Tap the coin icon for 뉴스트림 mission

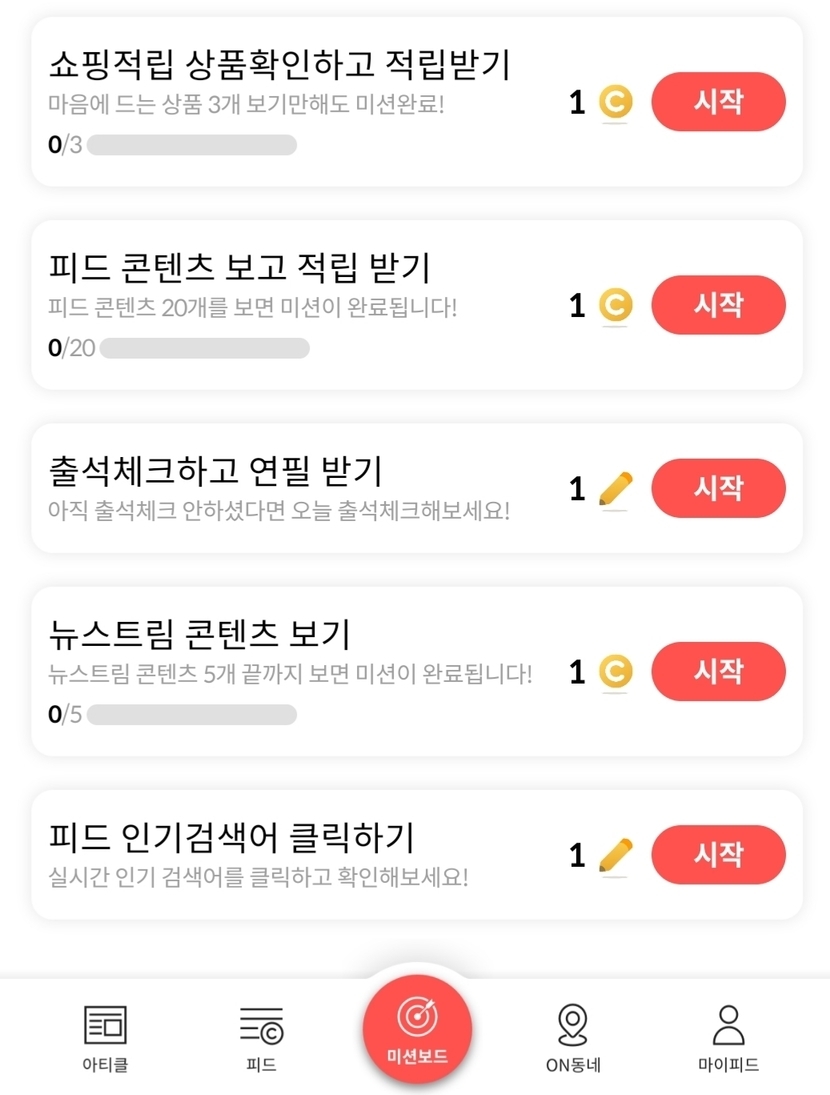615,672
